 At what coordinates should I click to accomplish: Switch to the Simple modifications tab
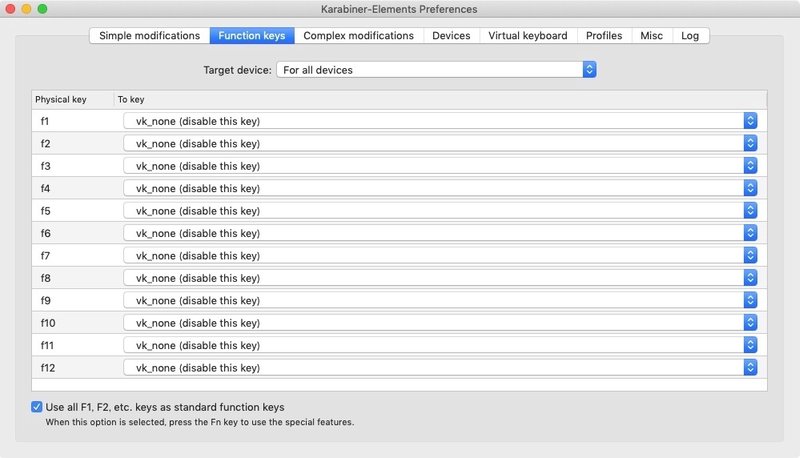[149, 36]
